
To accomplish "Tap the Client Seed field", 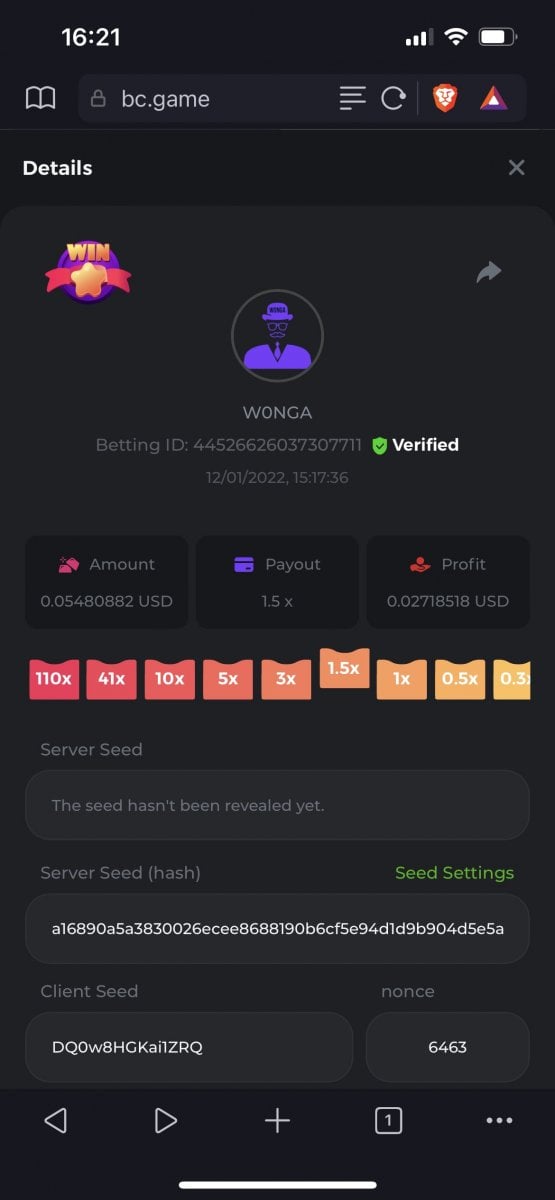I will pos(189,1047).
